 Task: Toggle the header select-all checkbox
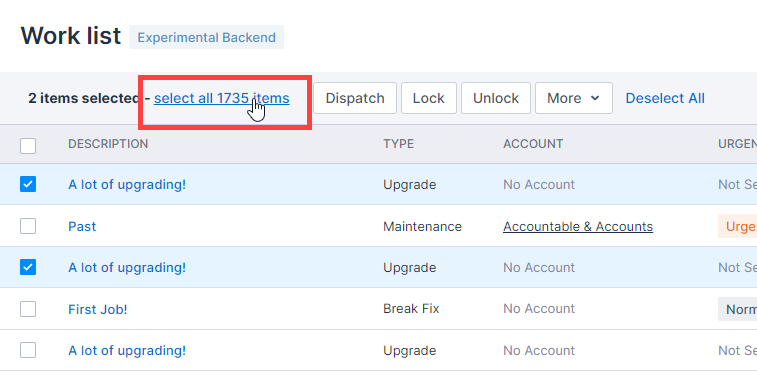(28, 146)
